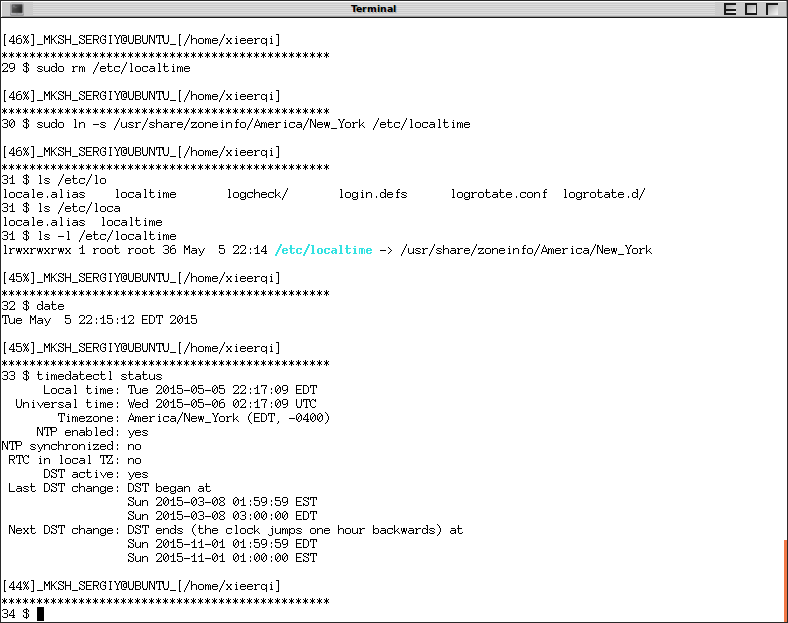
Task: Click 'lrwxrwxrwx' permissions string
Action: click(37, 250)
